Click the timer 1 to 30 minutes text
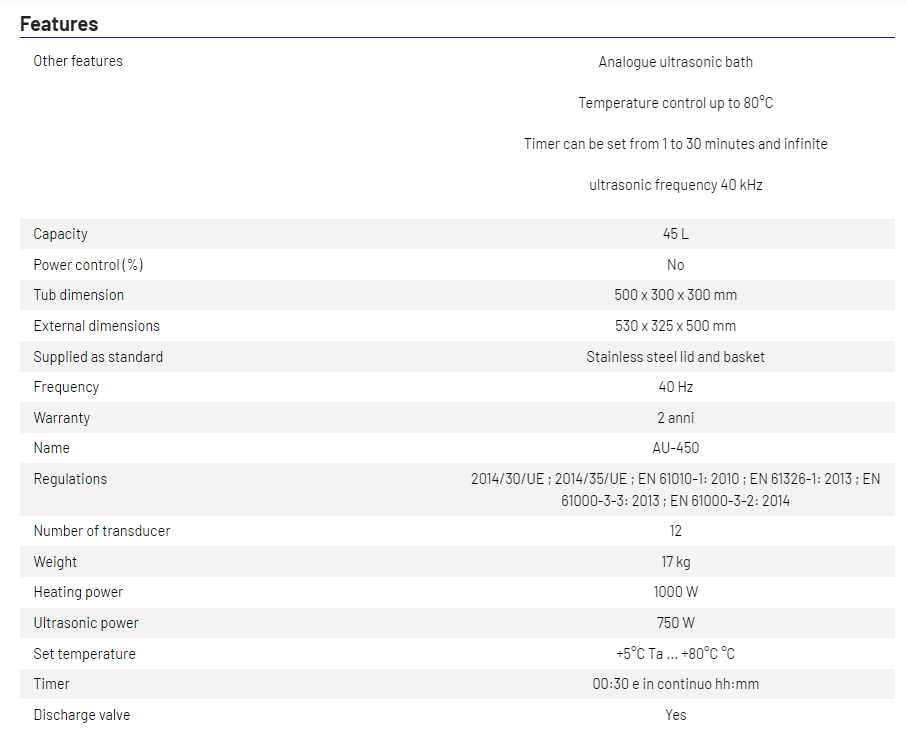The height and width of the screenshot is (743, 906). (676, 144)
